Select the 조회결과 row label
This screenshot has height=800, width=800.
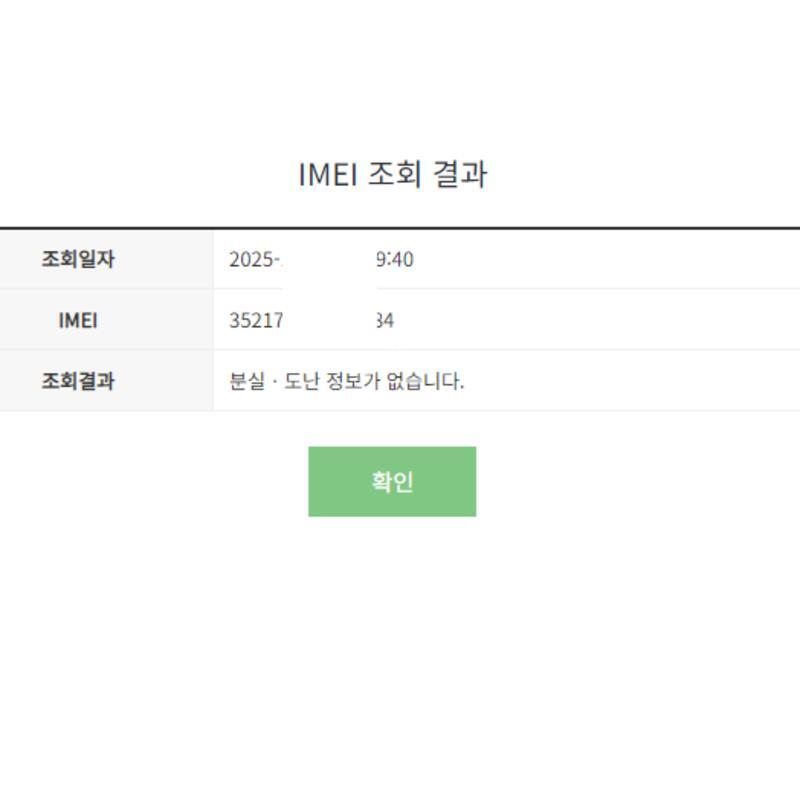[x=78, y=381]
